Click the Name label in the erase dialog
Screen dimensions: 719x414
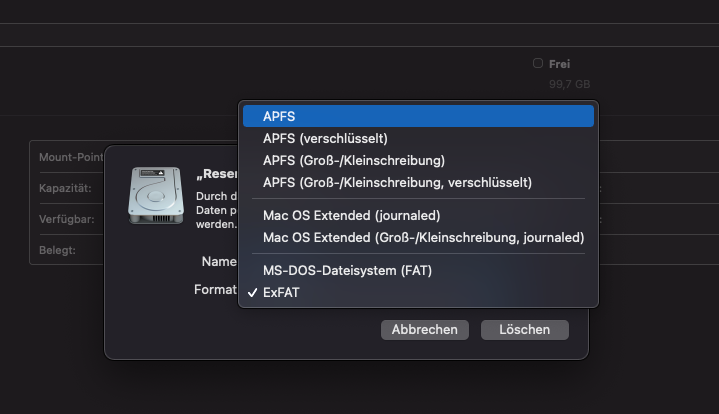218,260
